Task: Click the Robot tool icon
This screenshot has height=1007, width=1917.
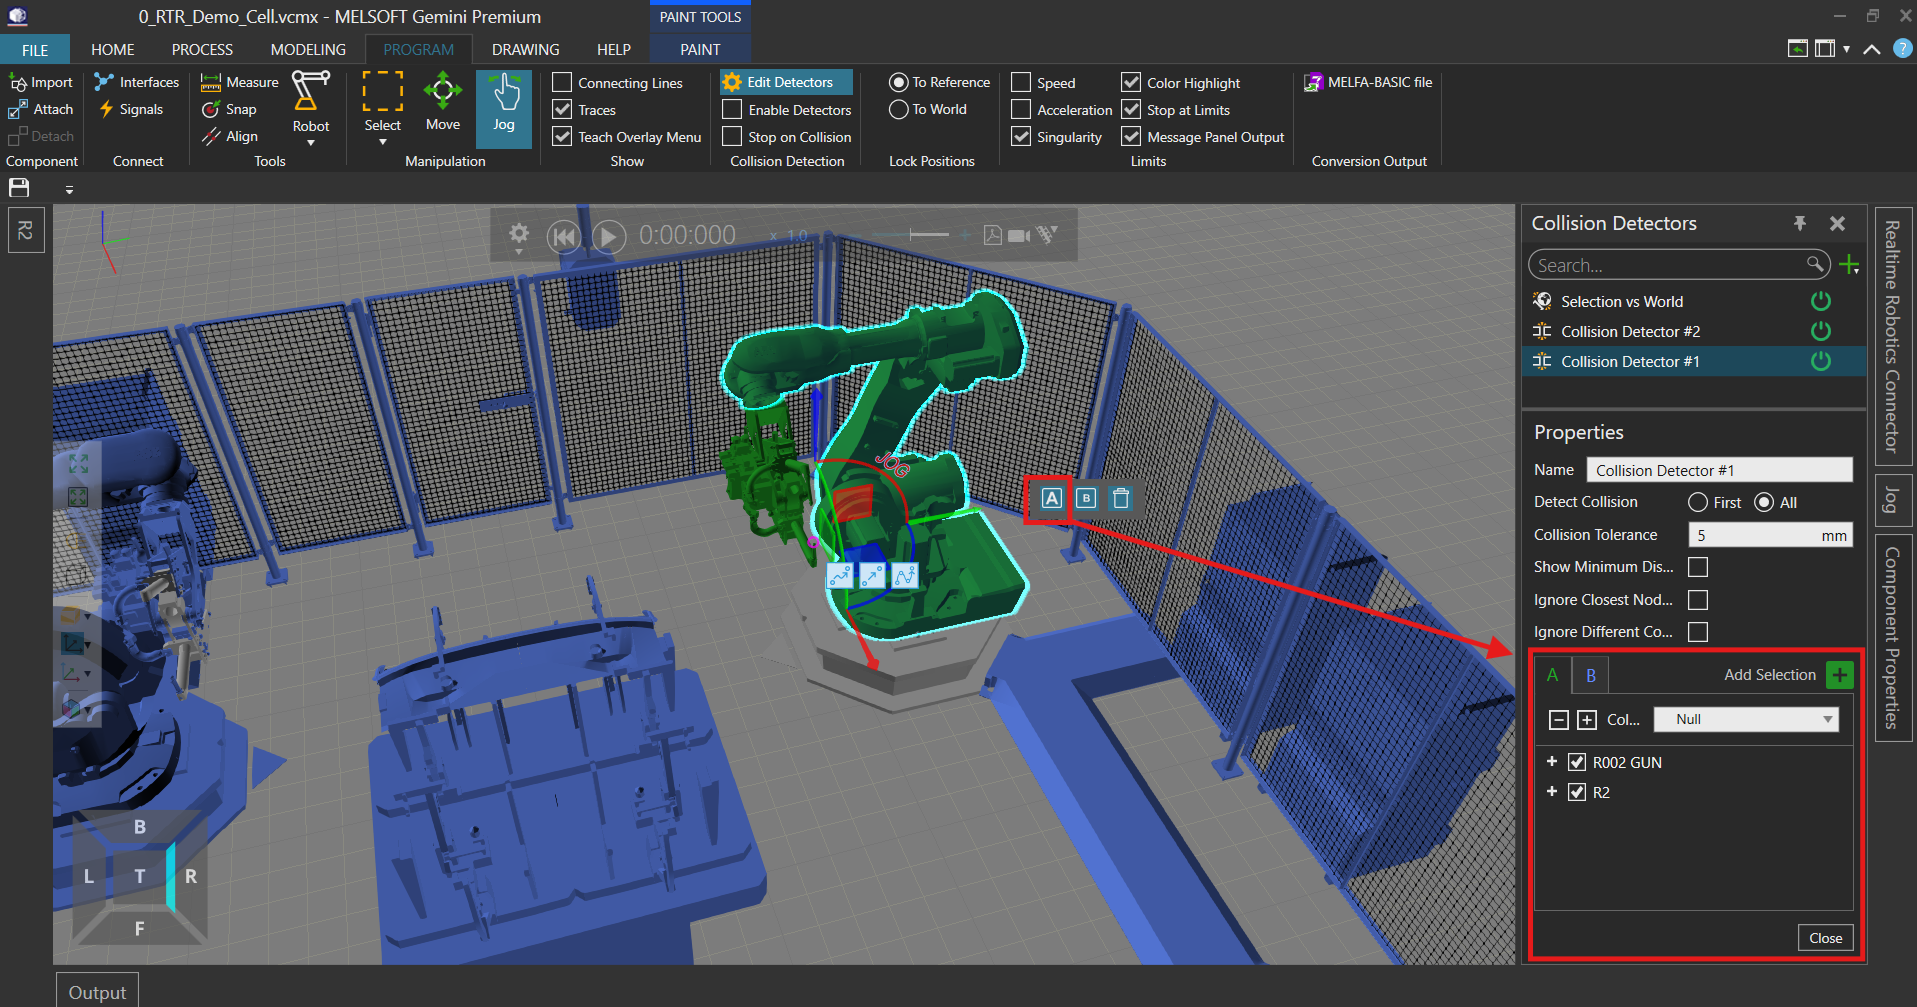Action: click(x=310, y=91)
